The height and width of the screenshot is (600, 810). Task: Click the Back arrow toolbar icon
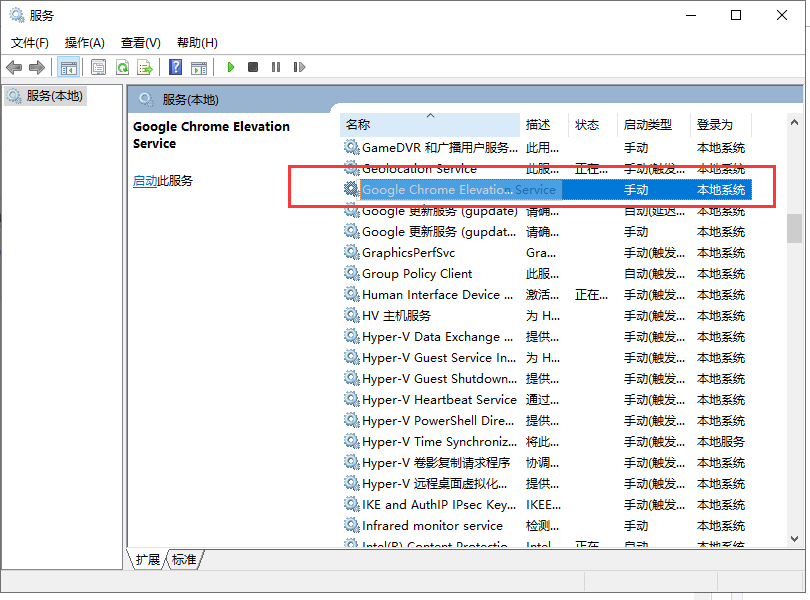click(14, 67)
